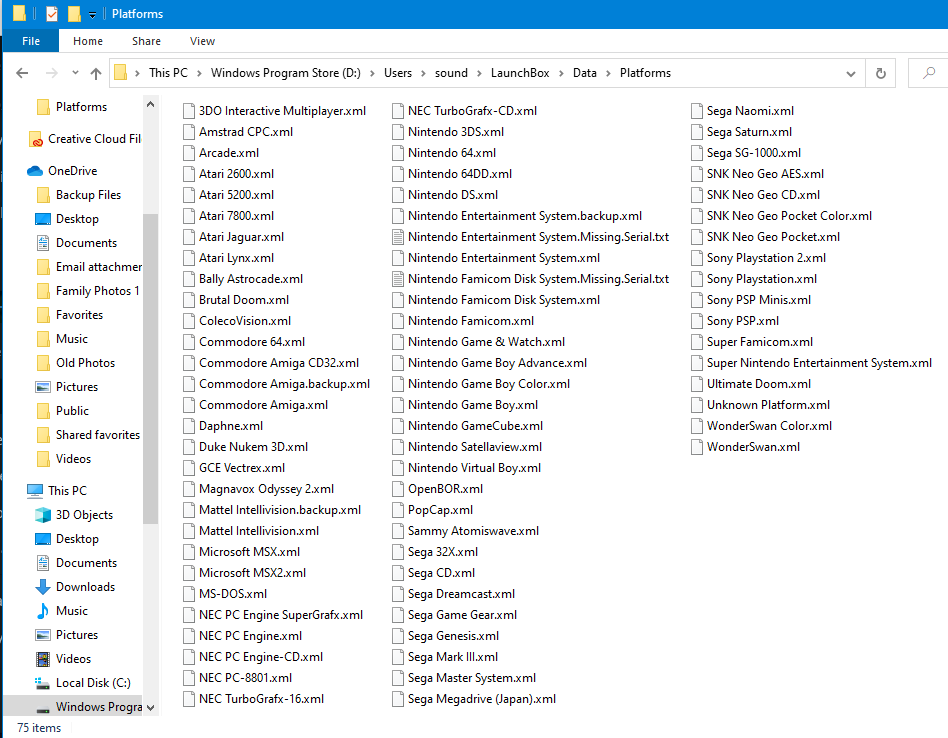The image size is (948, 738).
Task: Select the Ultimate Doom.xml file icon
Action: coord(696,384)
